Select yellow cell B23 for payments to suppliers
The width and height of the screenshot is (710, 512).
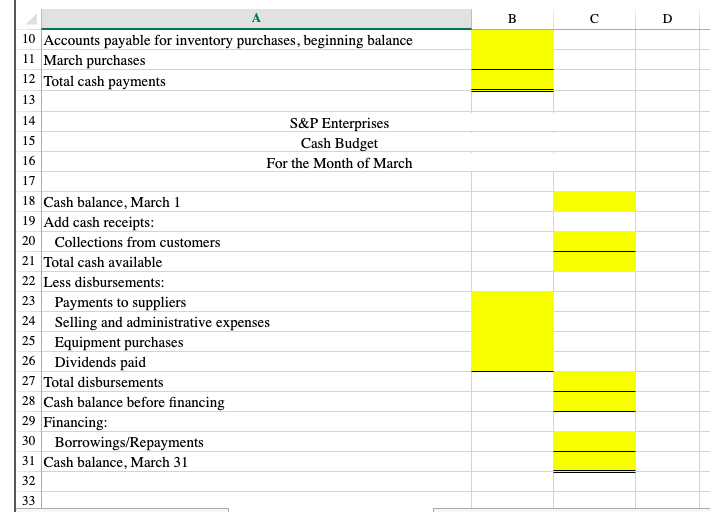(x=512, y=301)
